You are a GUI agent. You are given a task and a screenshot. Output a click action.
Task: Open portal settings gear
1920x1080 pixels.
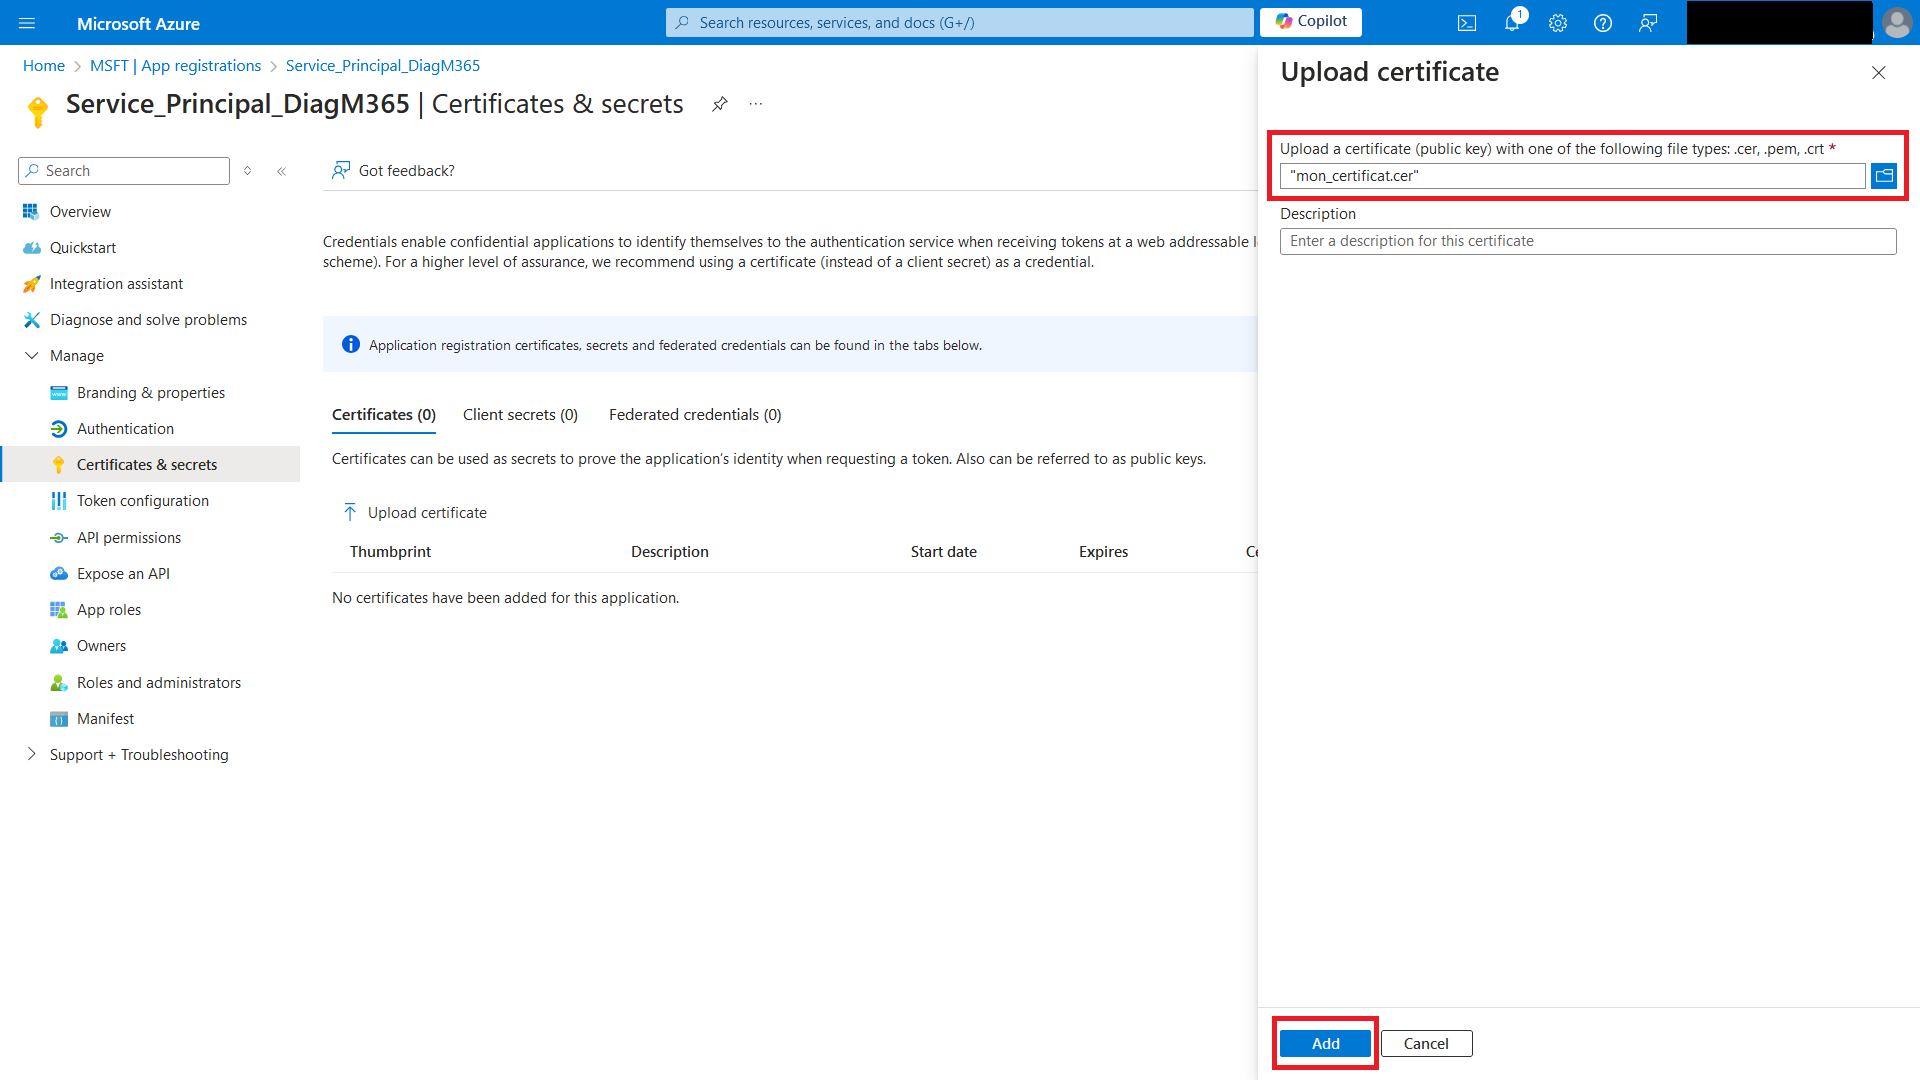tap(1558, 23)
